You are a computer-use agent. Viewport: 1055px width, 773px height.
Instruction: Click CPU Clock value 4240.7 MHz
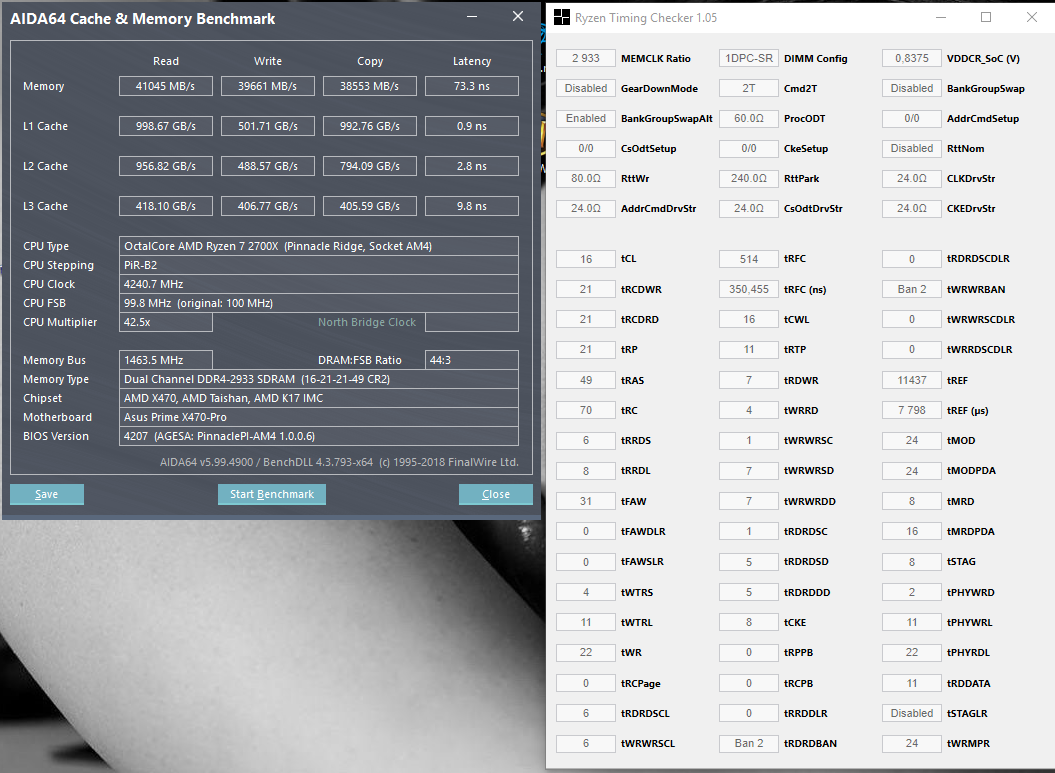[x=319, y=284]
